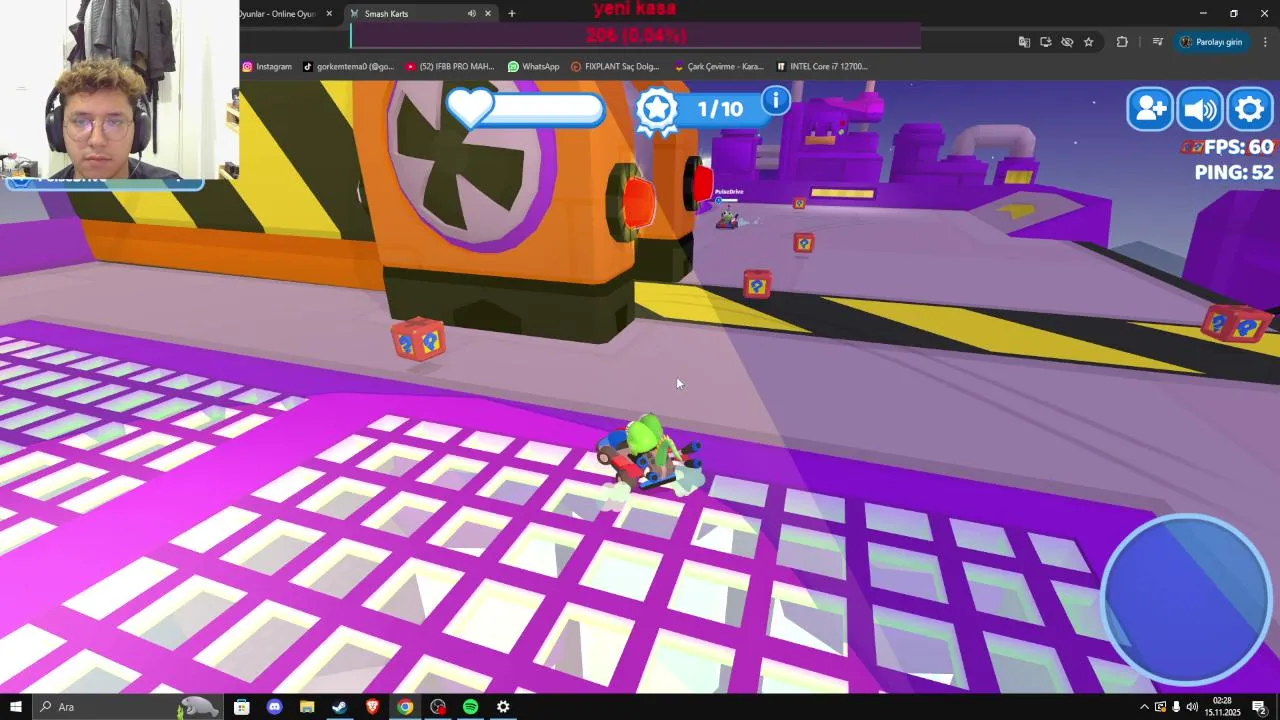Open Spotify from the taskbar

pyautogui.click(x=470, y=707)
